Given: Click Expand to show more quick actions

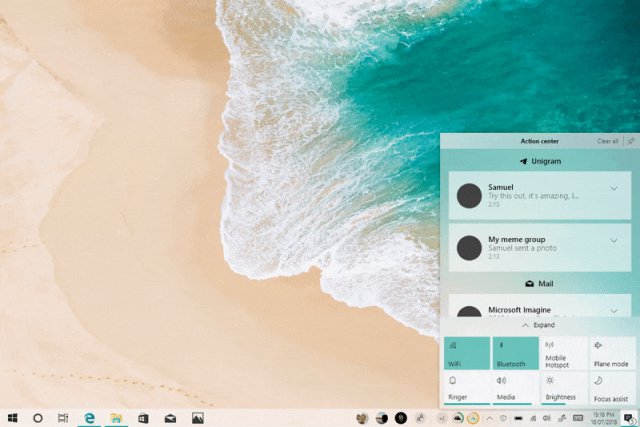Looking at the screenshot, I should pyautogui.click(x=538, y=325).
